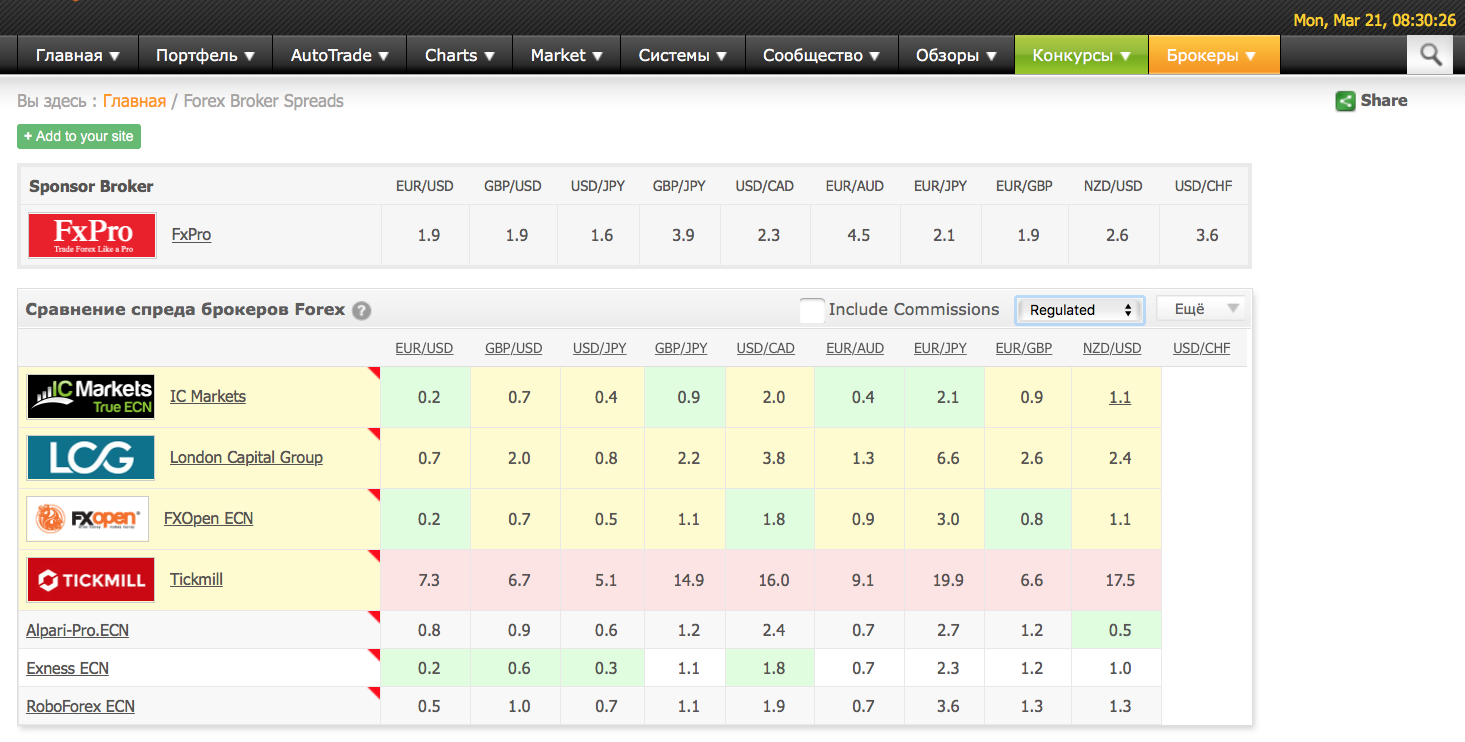Open the Портфель menu

click(206, 55)
